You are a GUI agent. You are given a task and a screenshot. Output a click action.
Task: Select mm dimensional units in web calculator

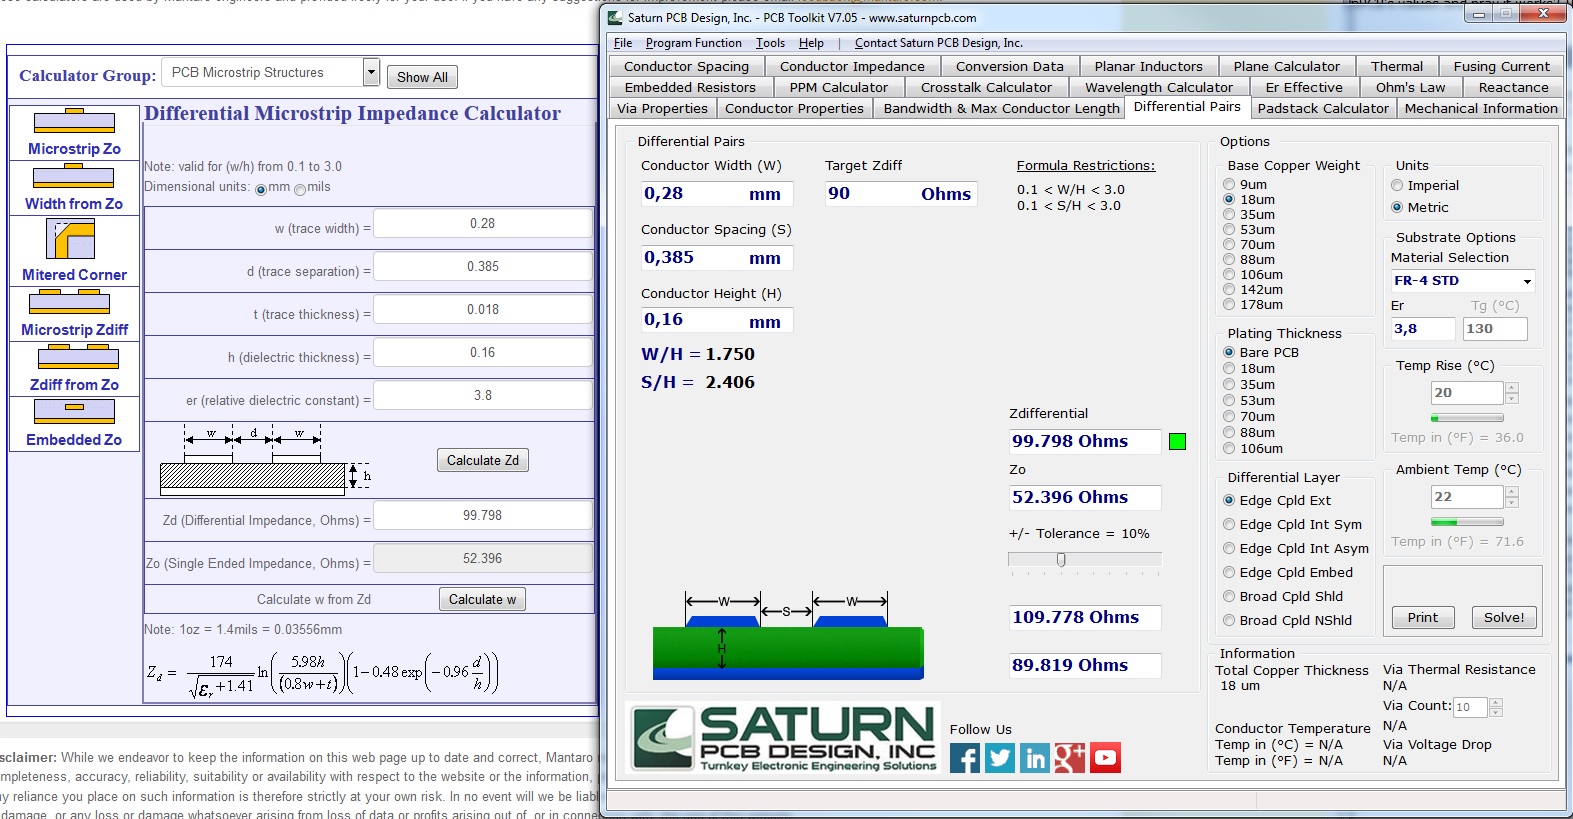click(x=261, y=189)
